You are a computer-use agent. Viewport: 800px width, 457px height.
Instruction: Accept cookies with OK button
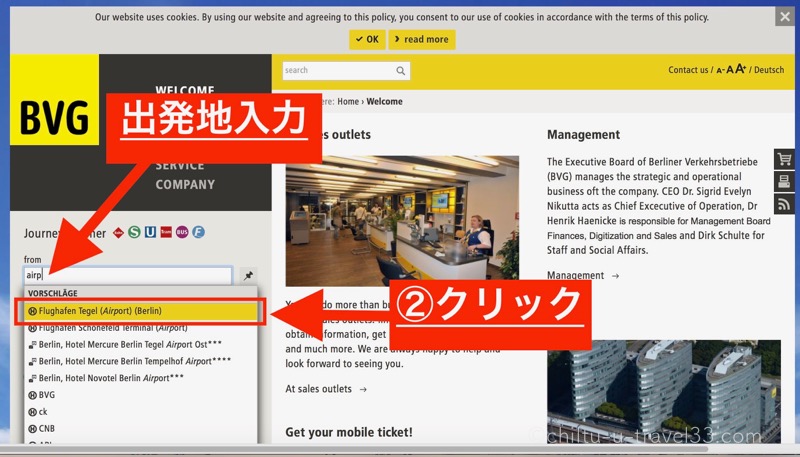(x=367, y=39)
